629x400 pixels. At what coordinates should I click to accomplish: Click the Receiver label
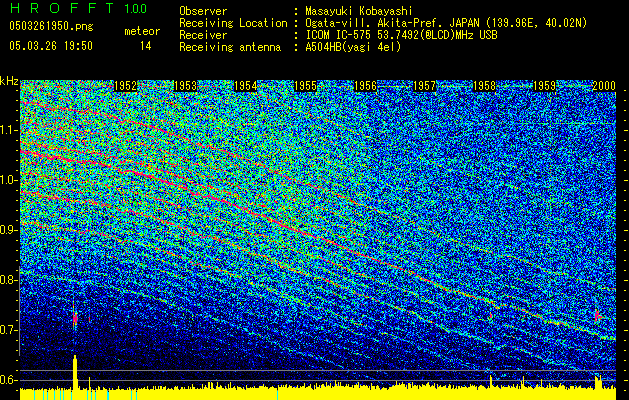coord(203,35)
